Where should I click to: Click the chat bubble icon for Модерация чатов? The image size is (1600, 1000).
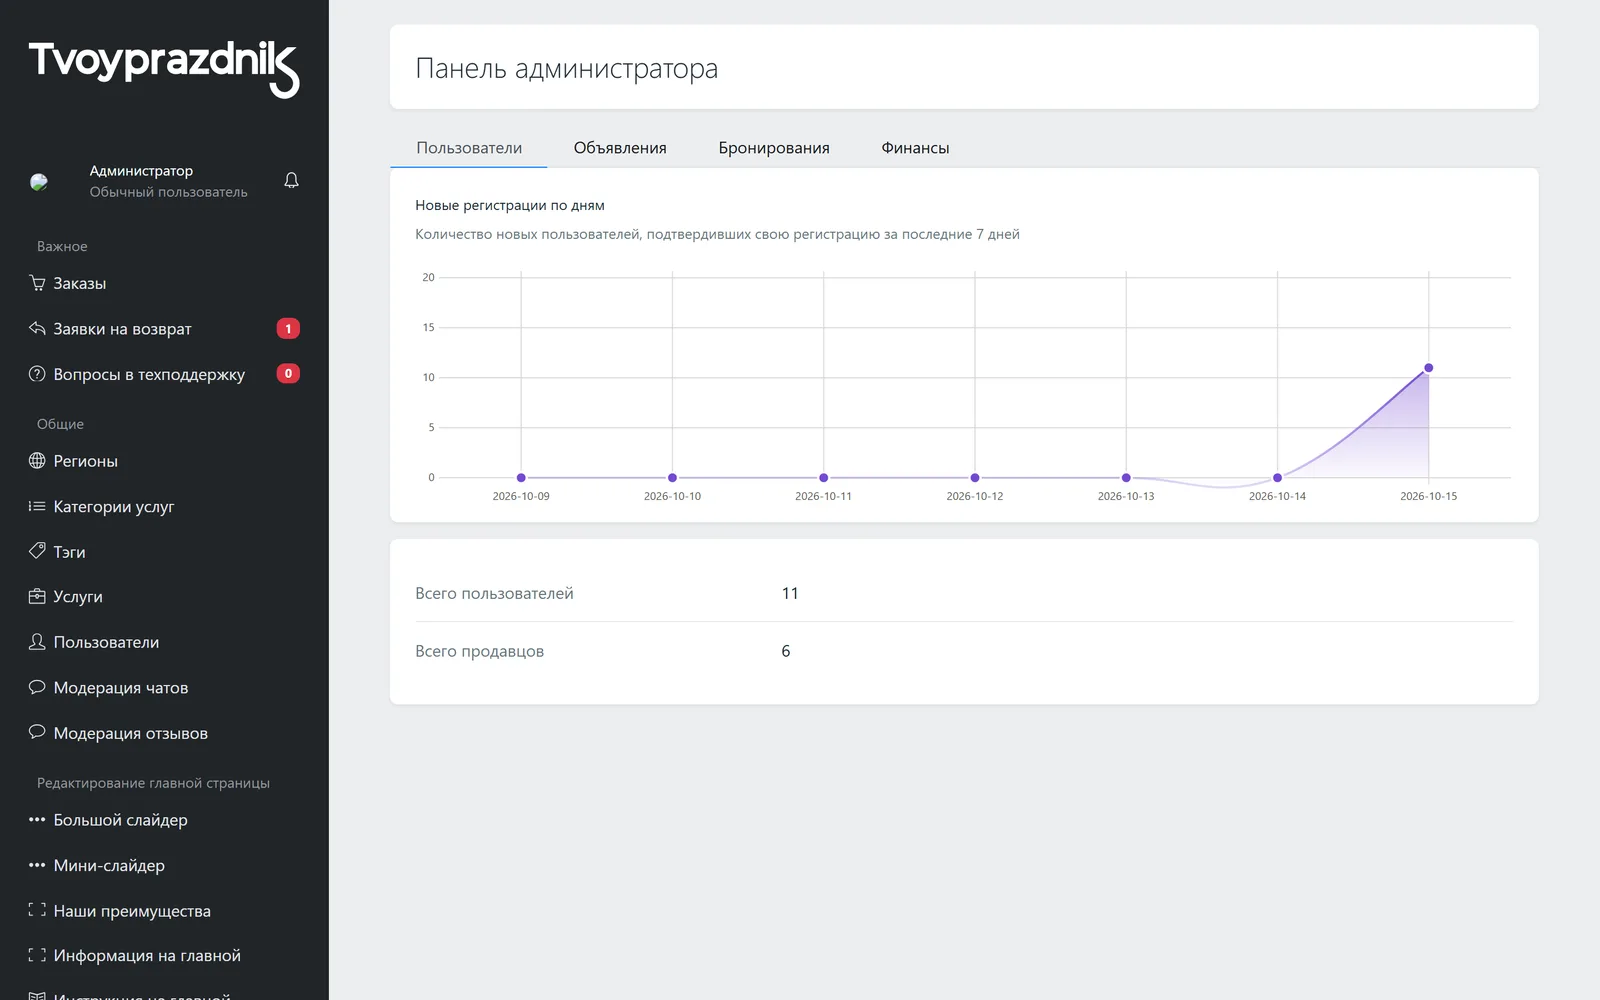pyautogui.click(x=37, y=687)
